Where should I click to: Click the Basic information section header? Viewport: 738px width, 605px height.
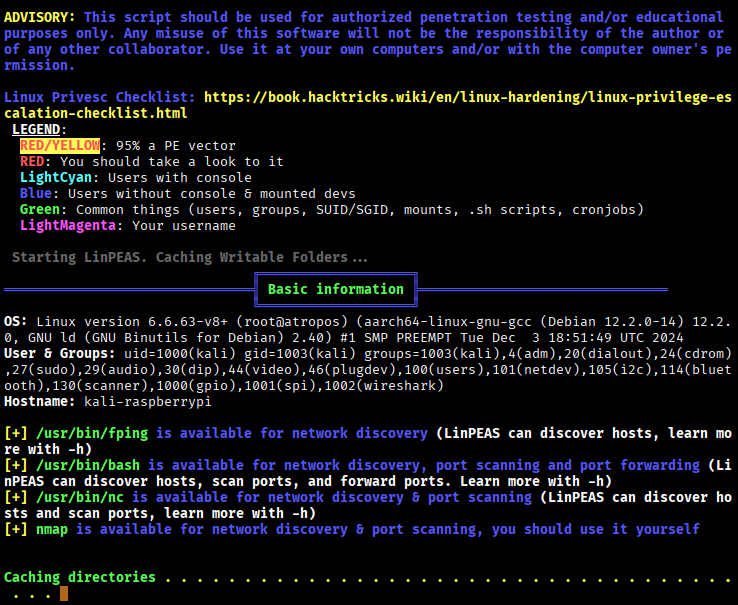point(335,289)
